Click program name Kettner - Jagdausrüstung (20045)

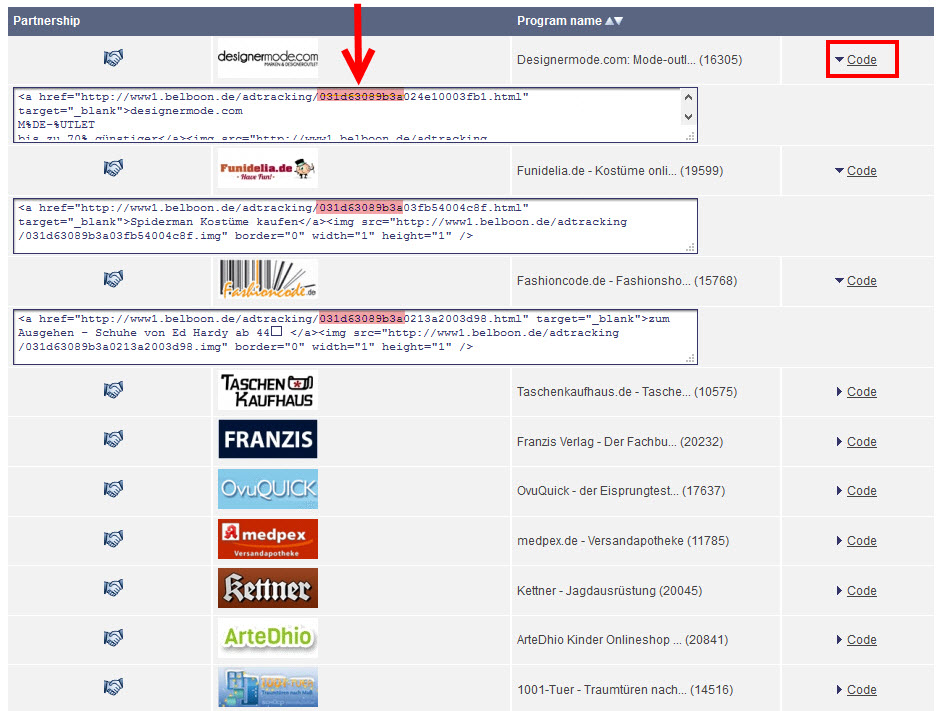point(609,591)
